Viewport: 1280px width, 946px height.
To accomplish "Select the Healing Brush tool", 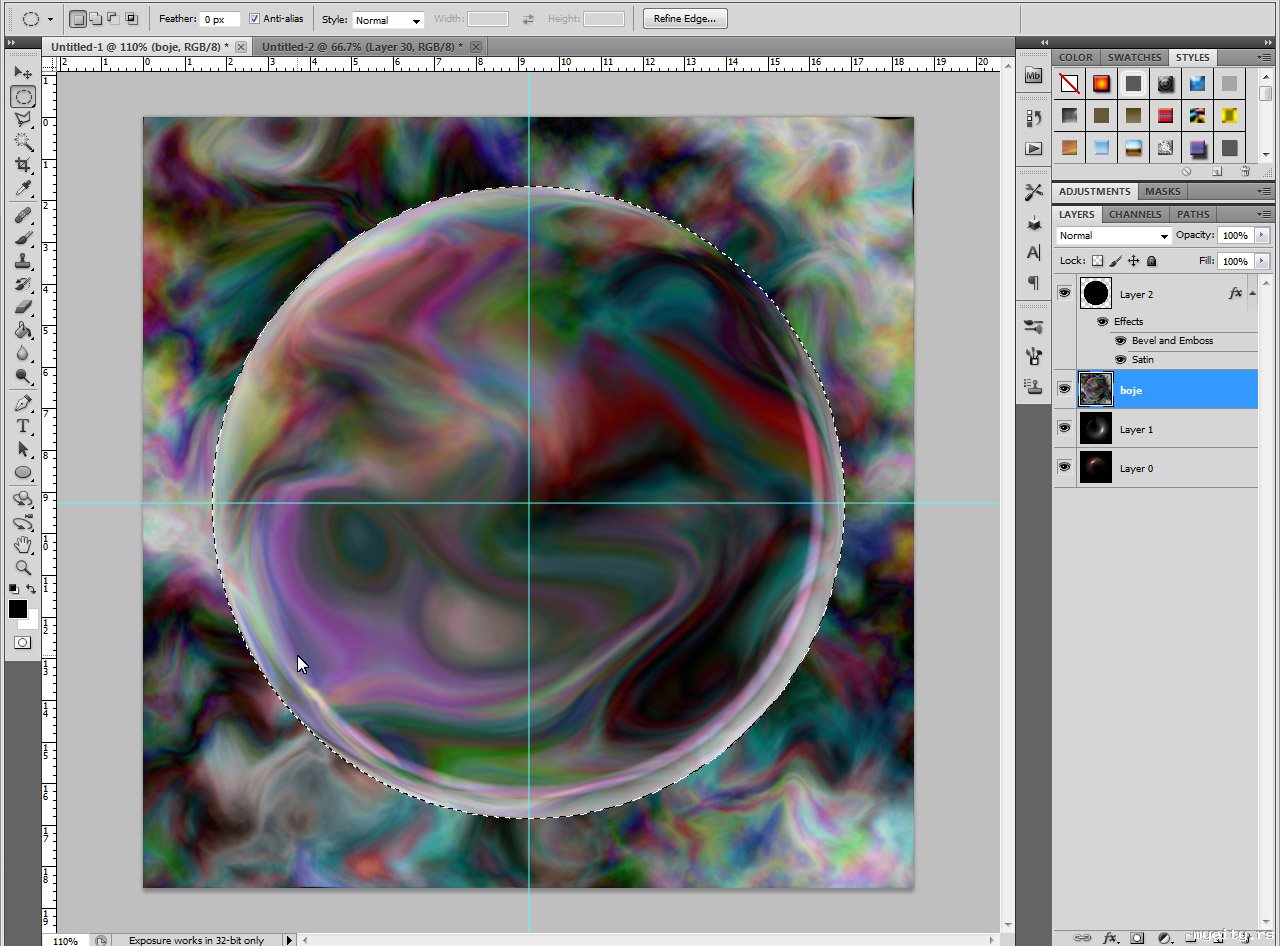I will pos(23,215).
